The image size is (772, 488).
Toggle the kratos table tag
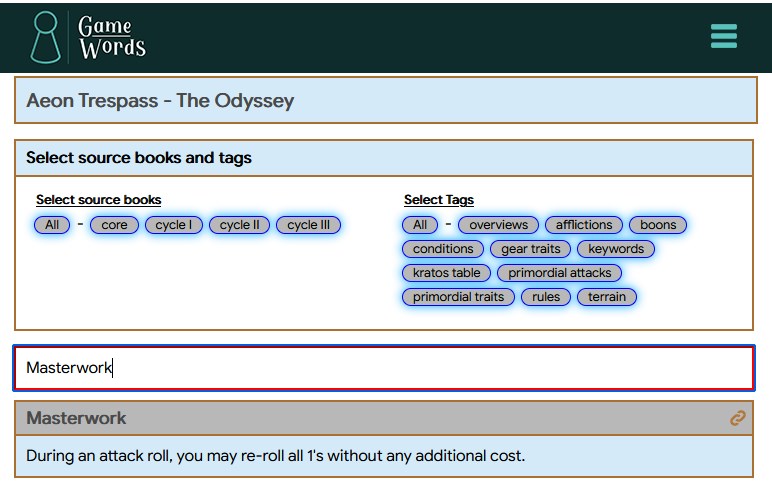click(x=447, y=273)
